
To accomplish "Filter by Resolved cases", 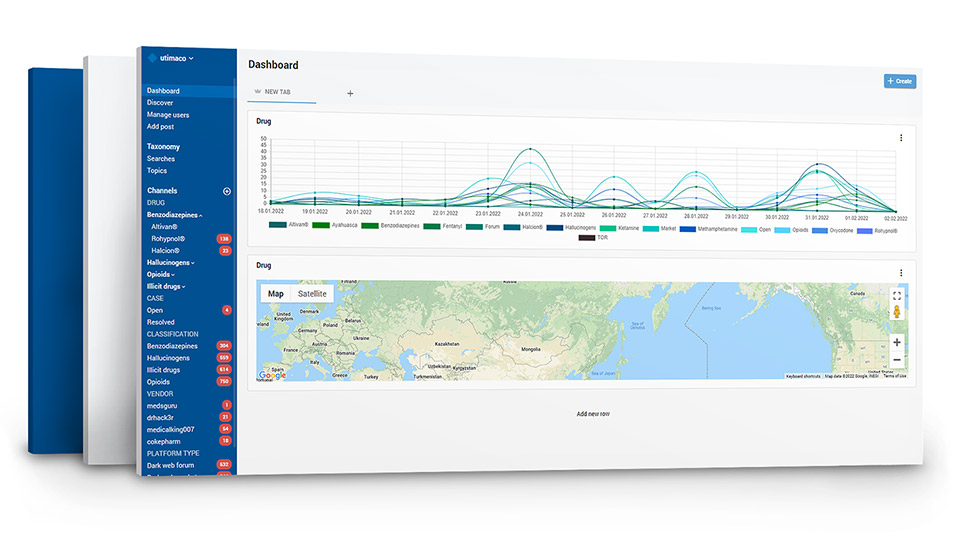I will pyautogui.click(x=160, y=322).
